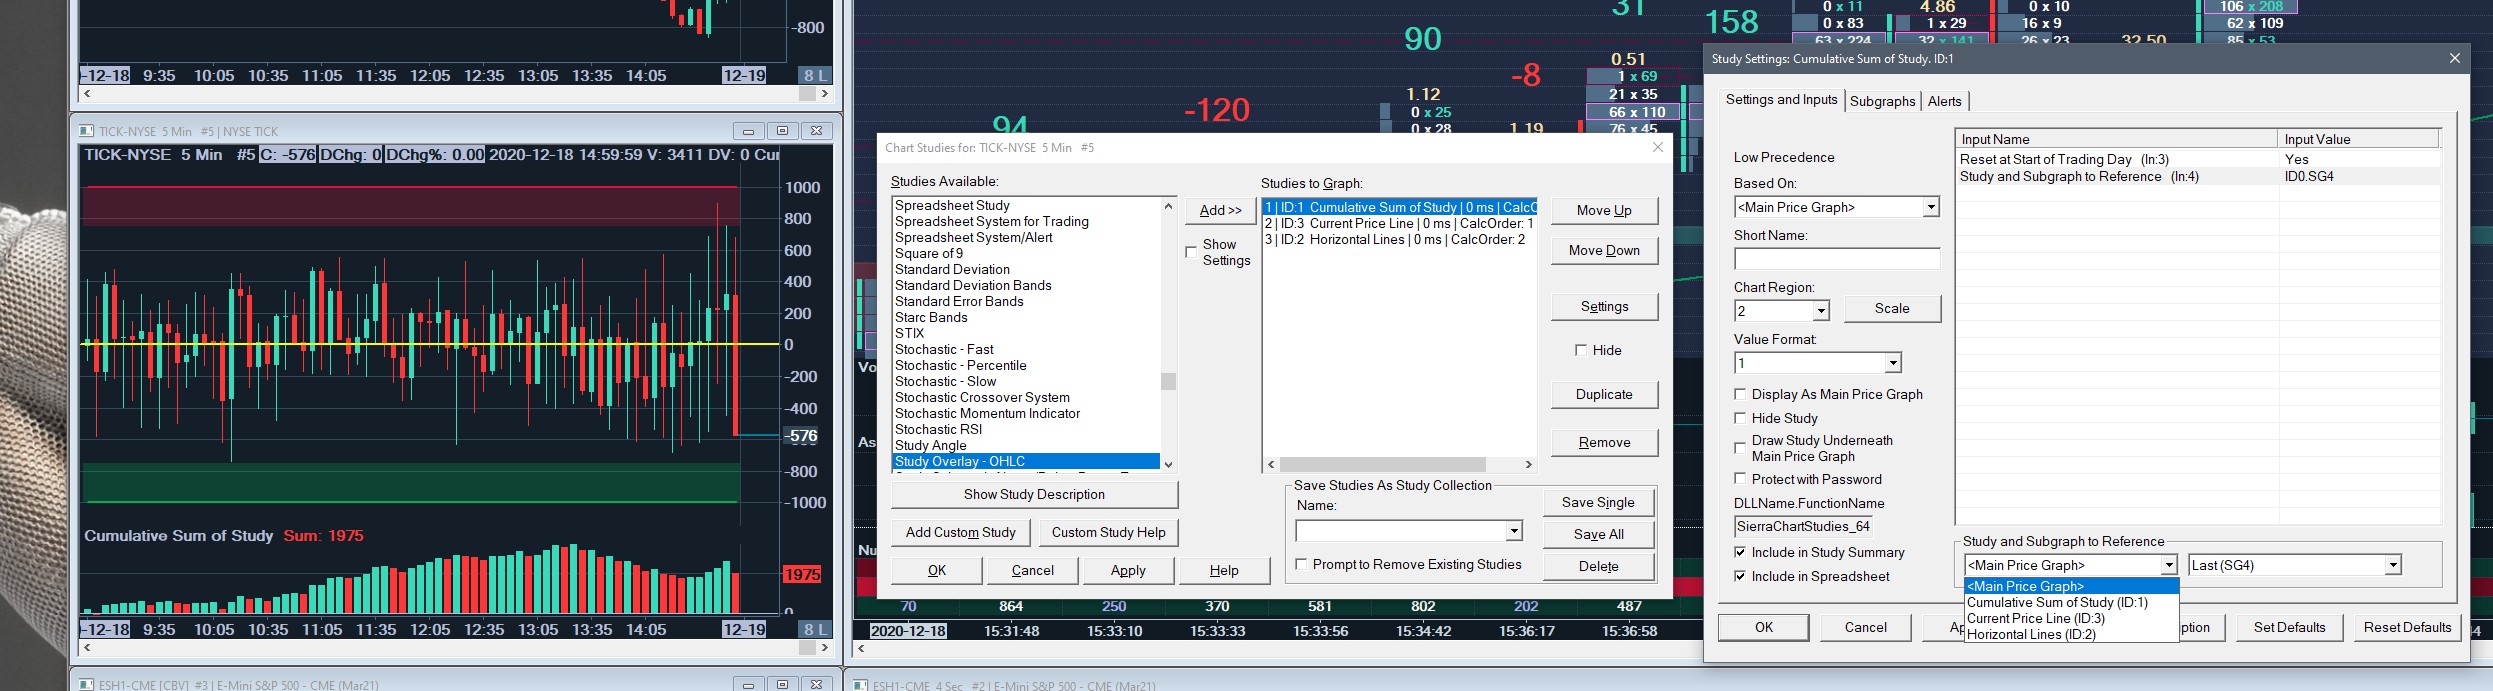
Task: Switch to Settings and Inputs tab
Action: coord(1781,99)
